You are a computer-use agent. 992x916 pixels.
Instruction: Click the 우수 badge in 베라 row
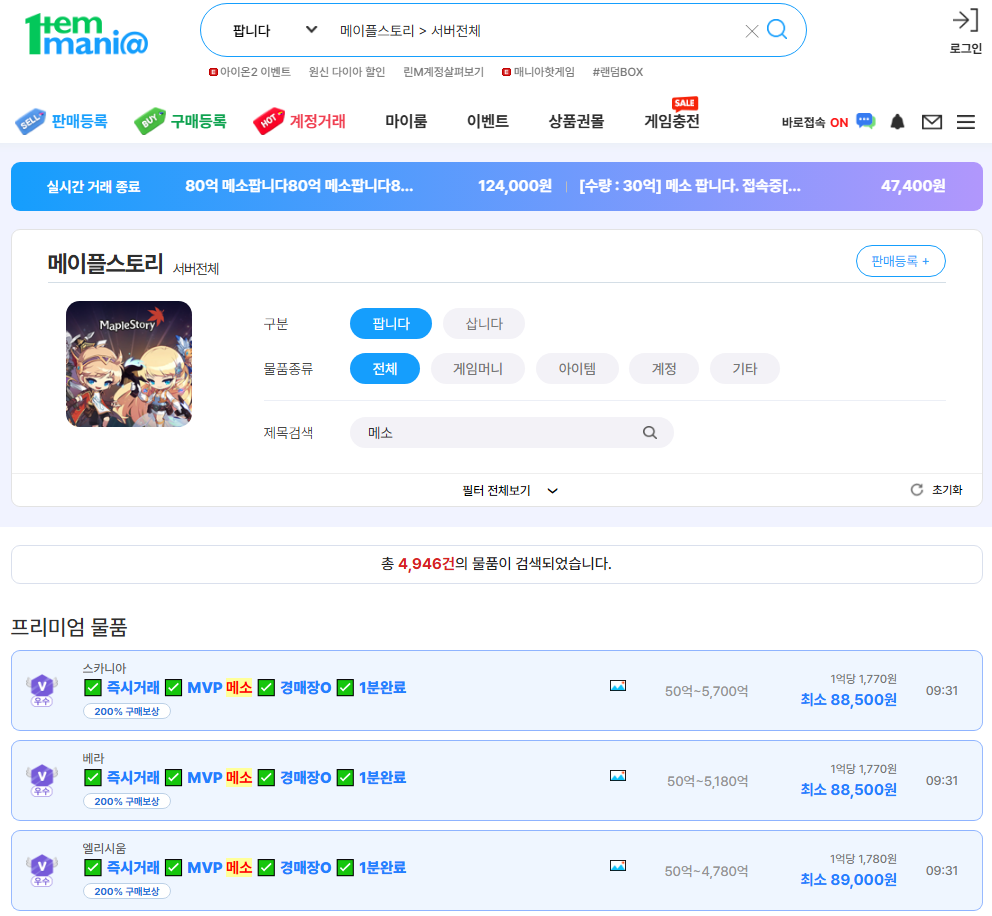click(42, 780)
